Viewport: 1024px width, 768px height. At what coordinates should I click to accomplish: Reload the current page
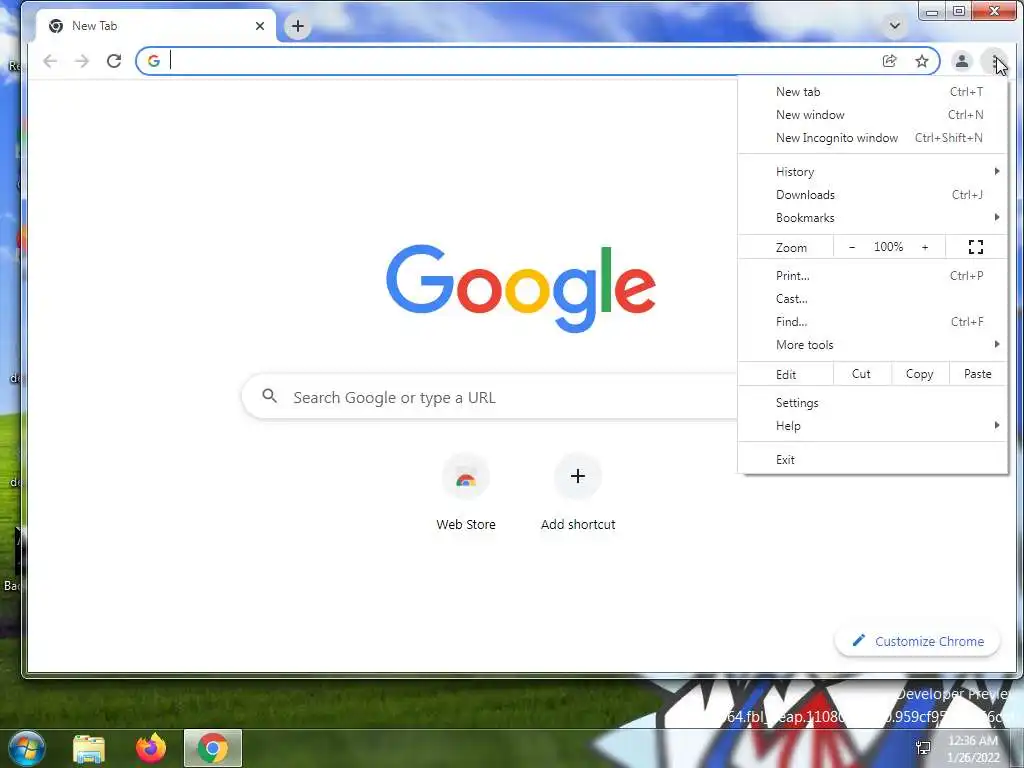click(x=114, y=61)
